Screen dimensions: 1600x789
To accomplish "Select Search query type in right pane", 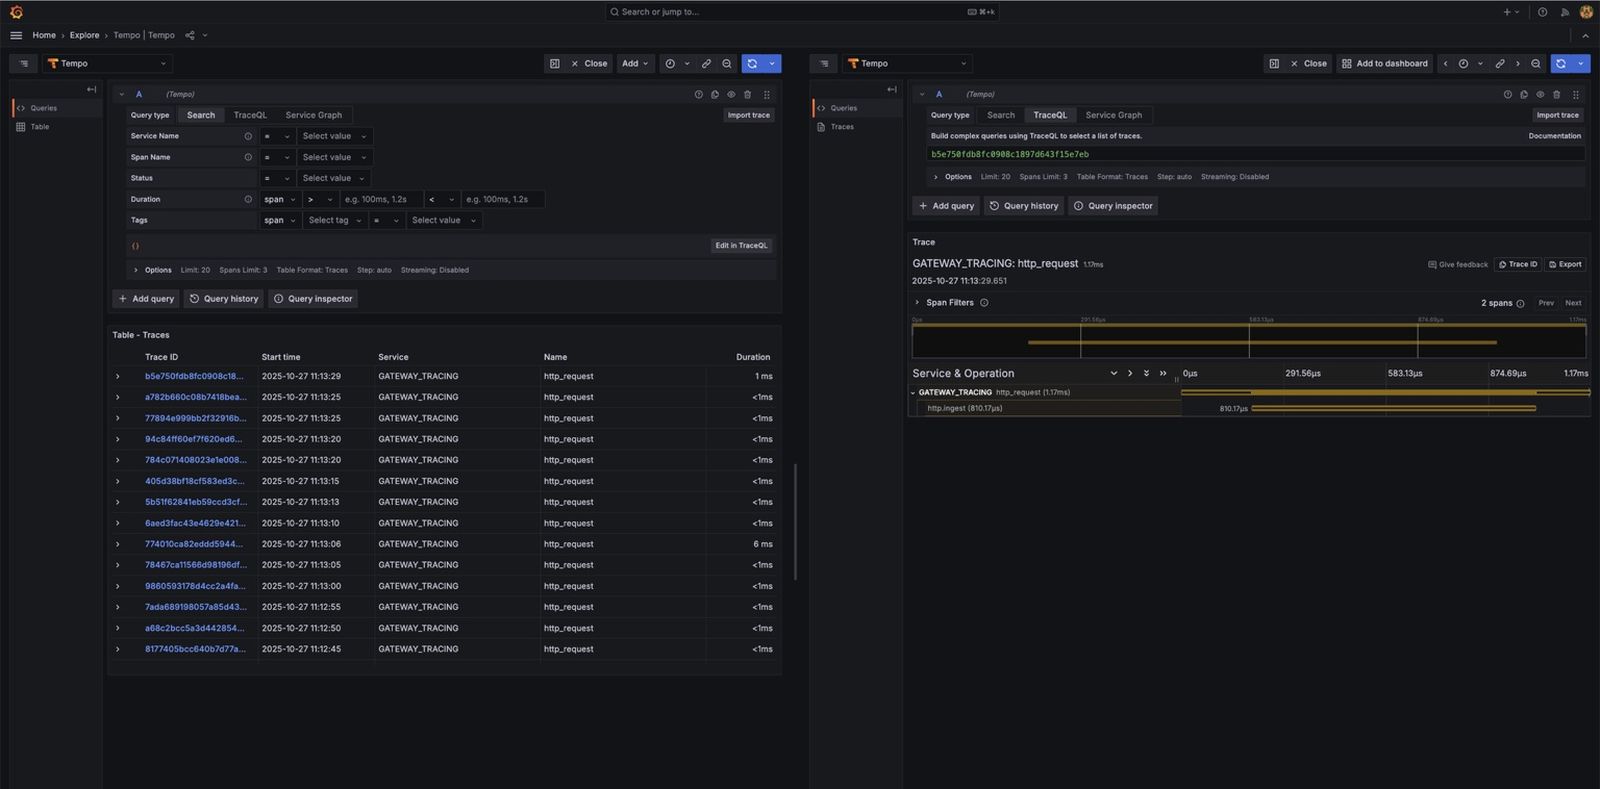I will coord(1001,115).
